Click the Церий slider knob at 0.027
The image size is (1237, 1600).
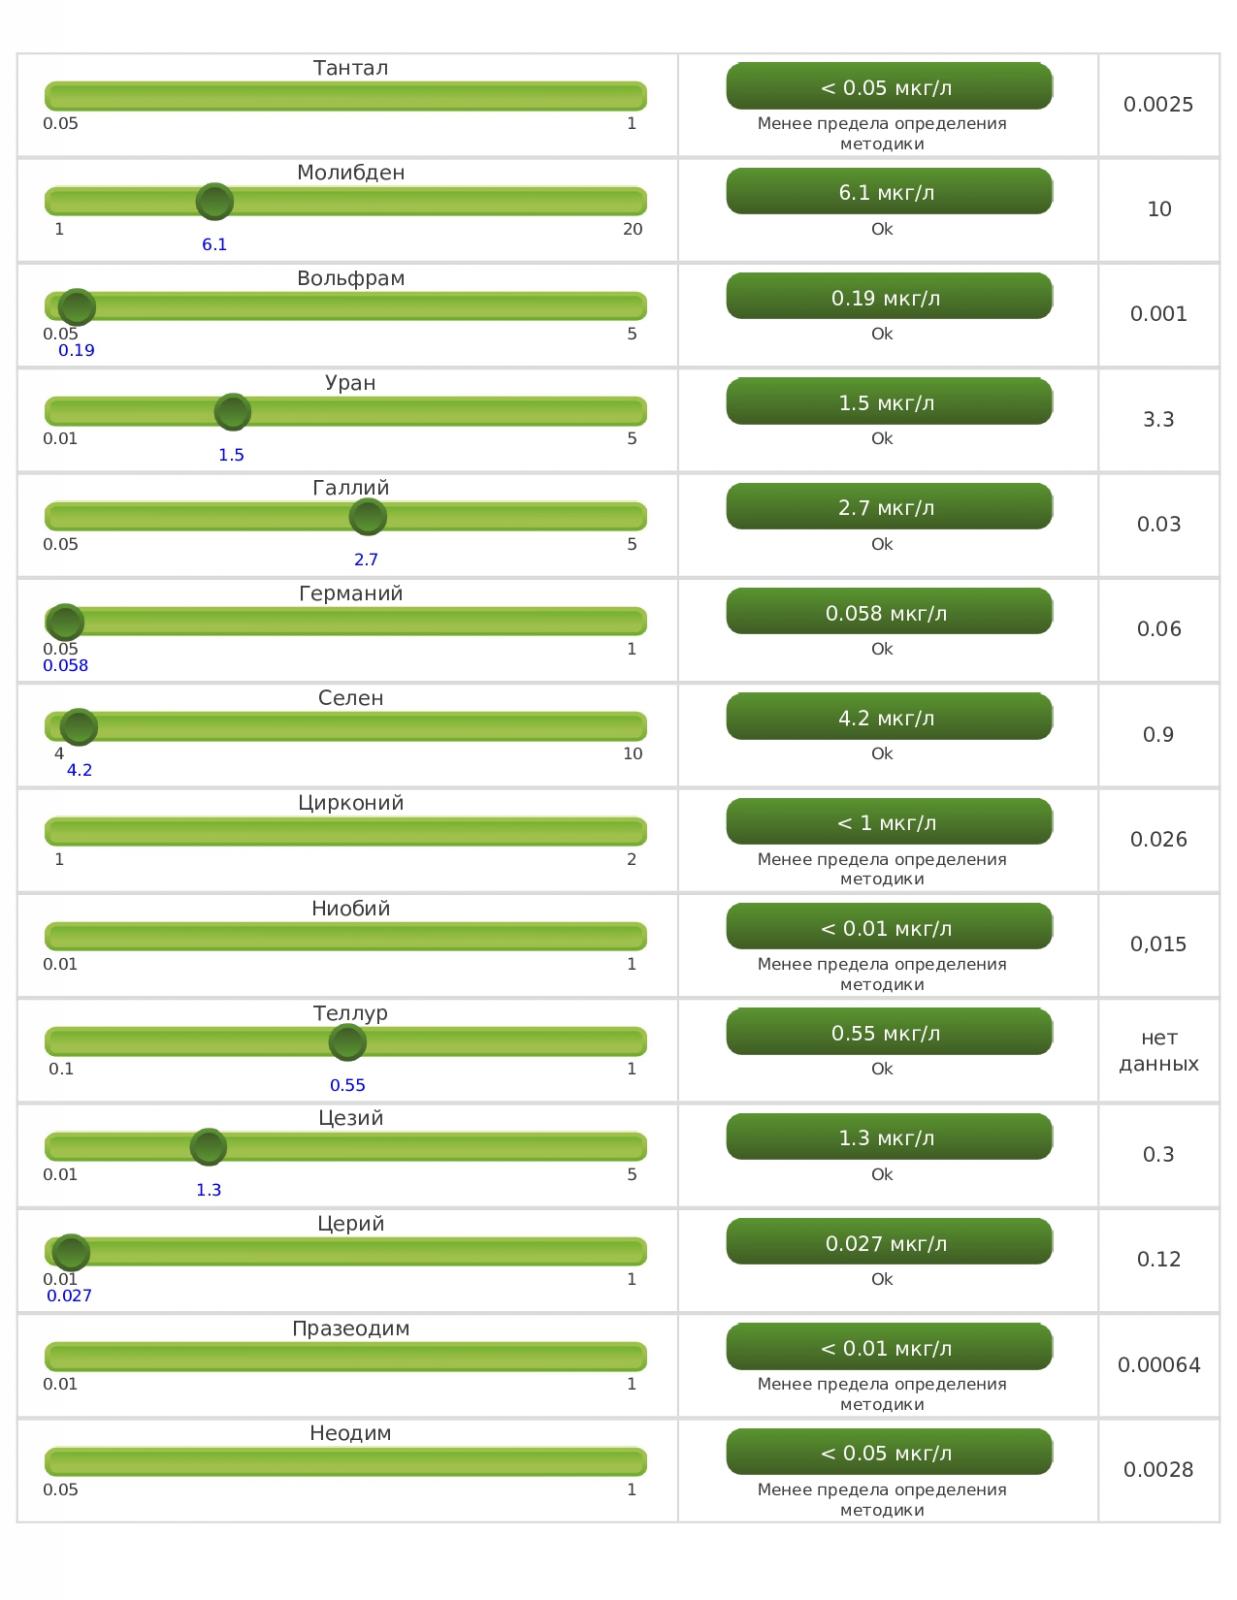click(70, 1252)
